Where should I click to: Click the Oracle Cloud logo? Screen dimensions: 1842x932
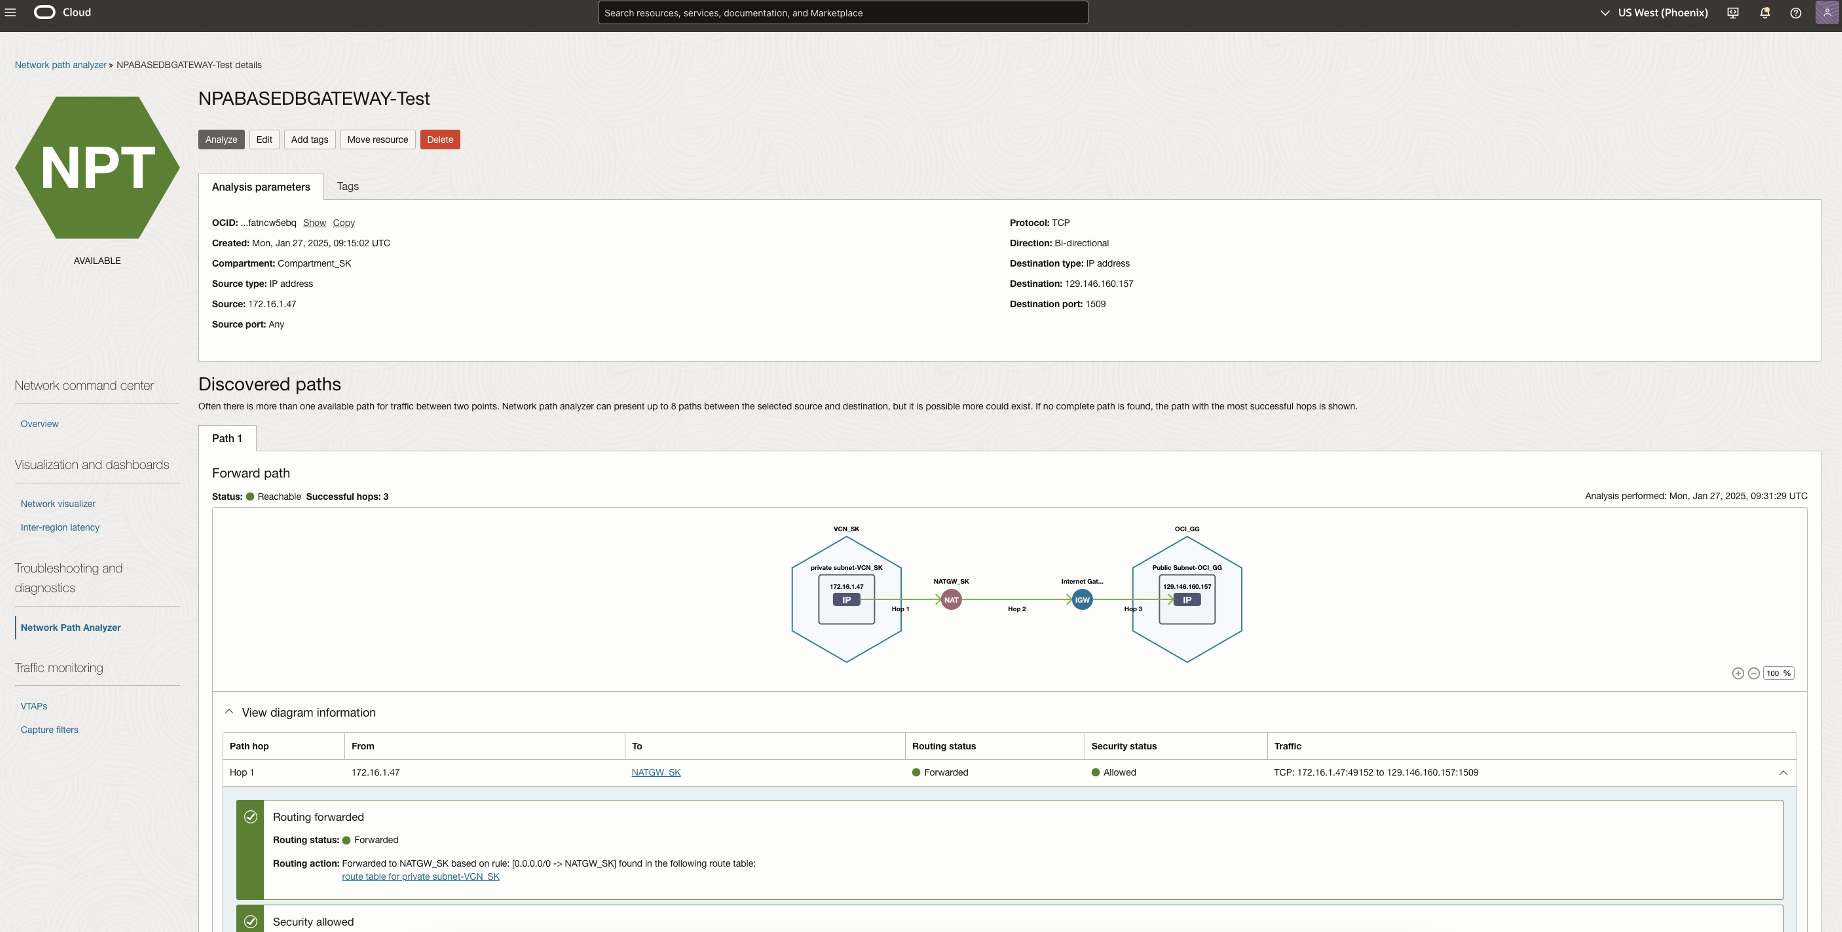click(x=62, y=13)
